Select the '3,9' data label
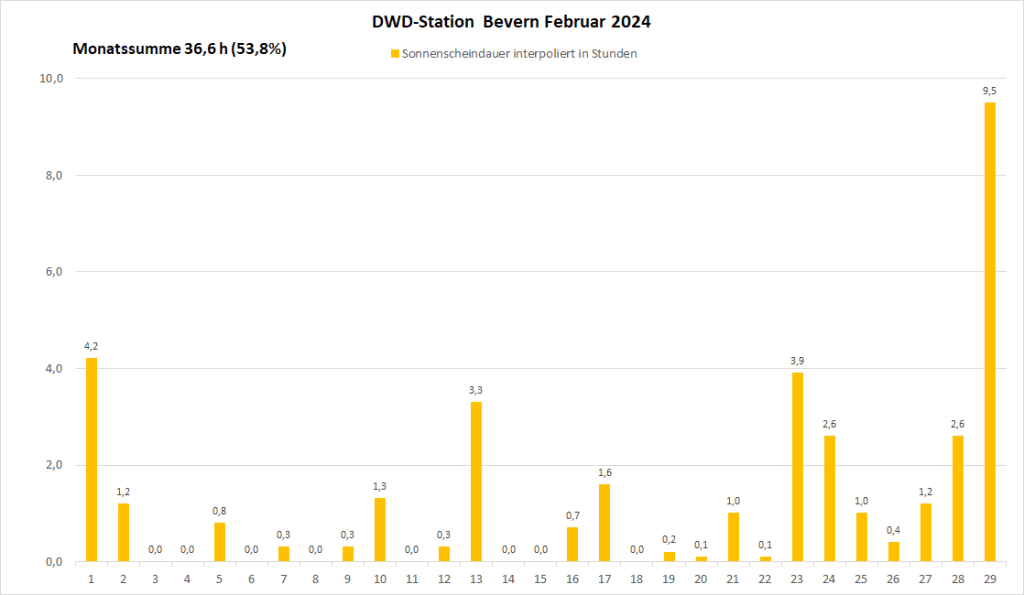The image size is (1024, 595). click(797, 361)
